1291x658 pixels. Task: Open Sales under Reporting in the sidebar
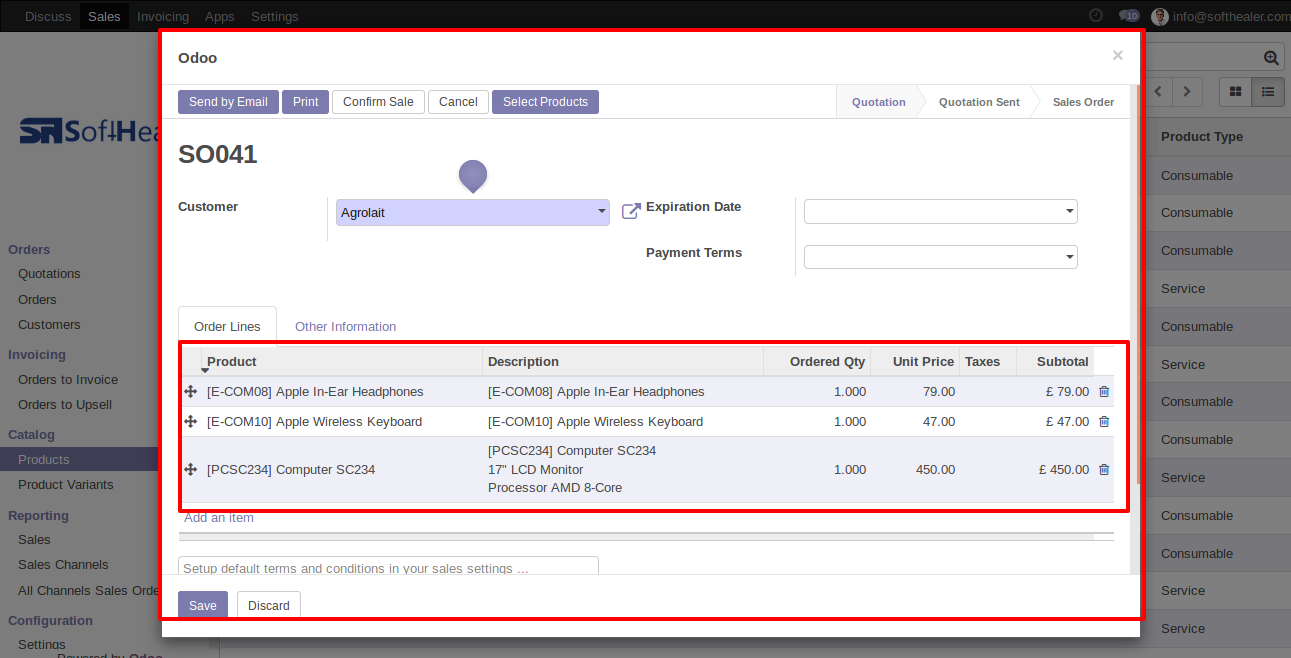click(x=34, y=540)
